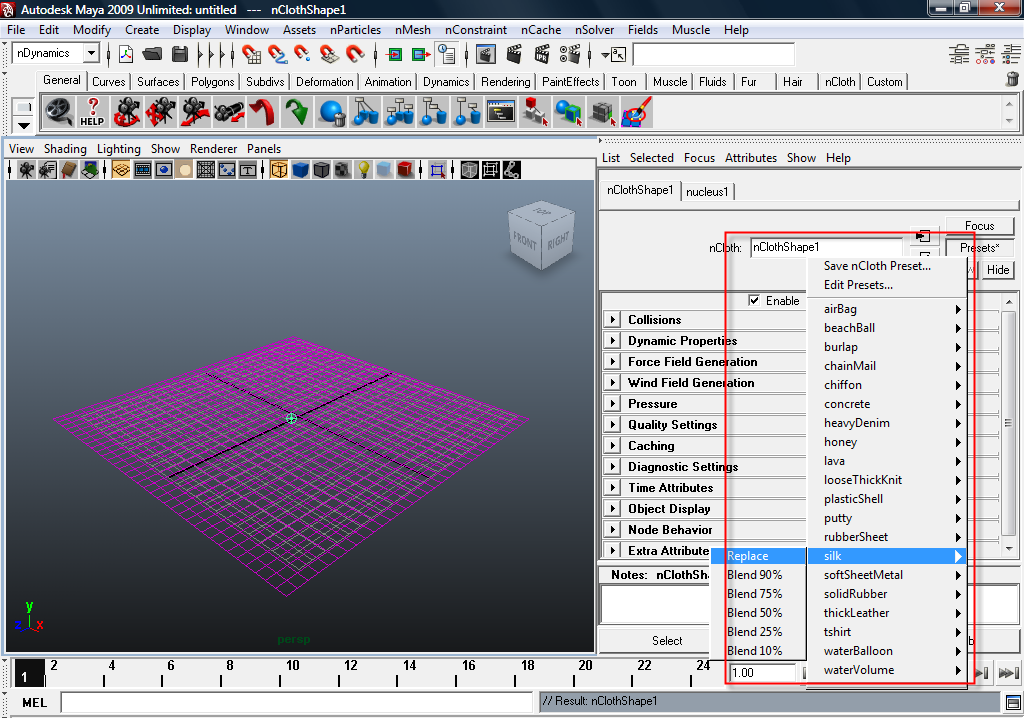Click the Select button
The width and height of the screenshot is (1024, 718).
coord(667,641)
